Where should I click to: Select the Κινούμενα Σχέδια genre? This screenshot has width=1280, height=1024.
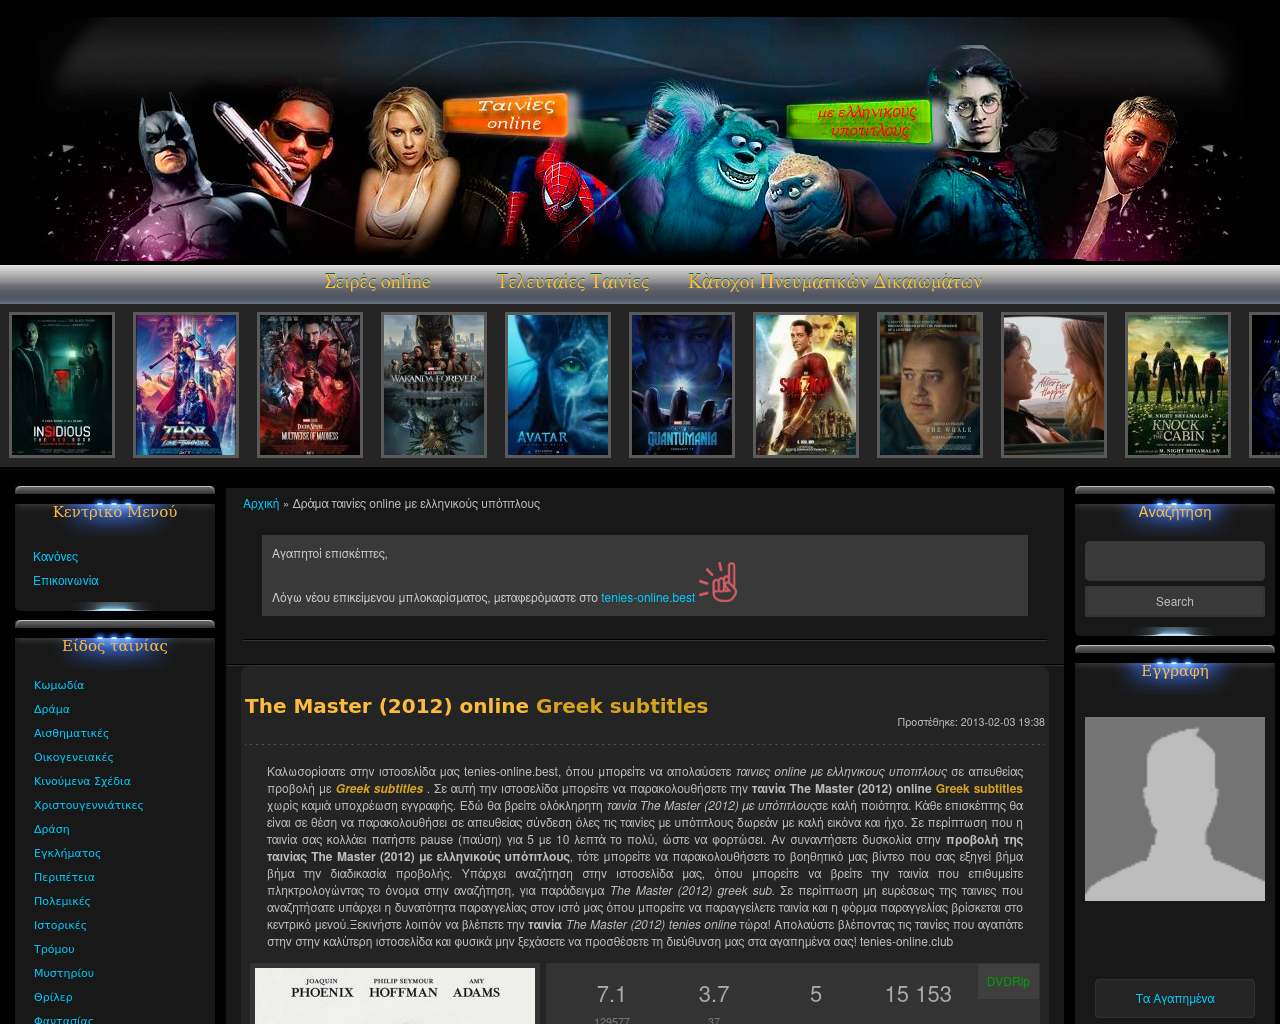coord(82,781)
